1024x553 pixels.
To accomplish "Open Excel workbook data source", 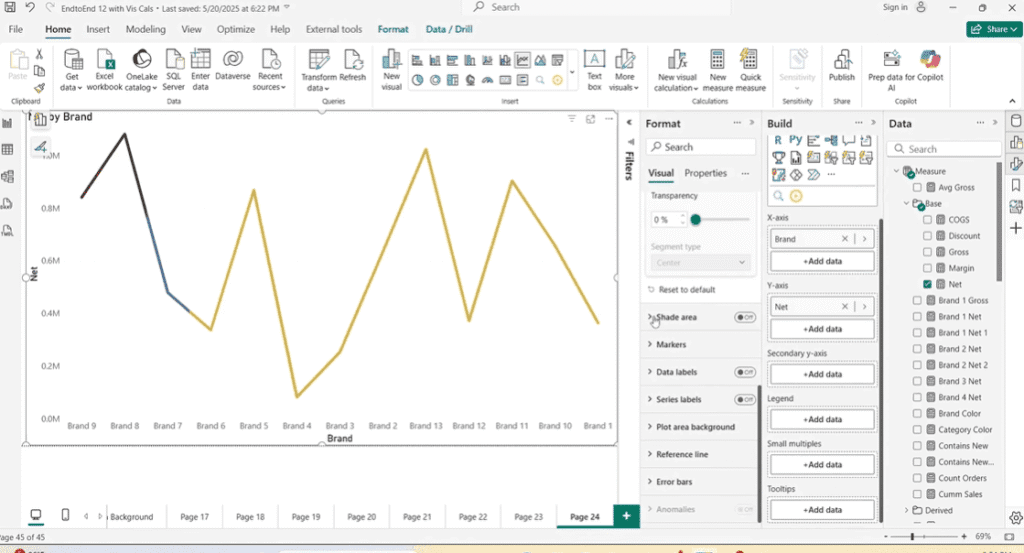I will (104, 70).
